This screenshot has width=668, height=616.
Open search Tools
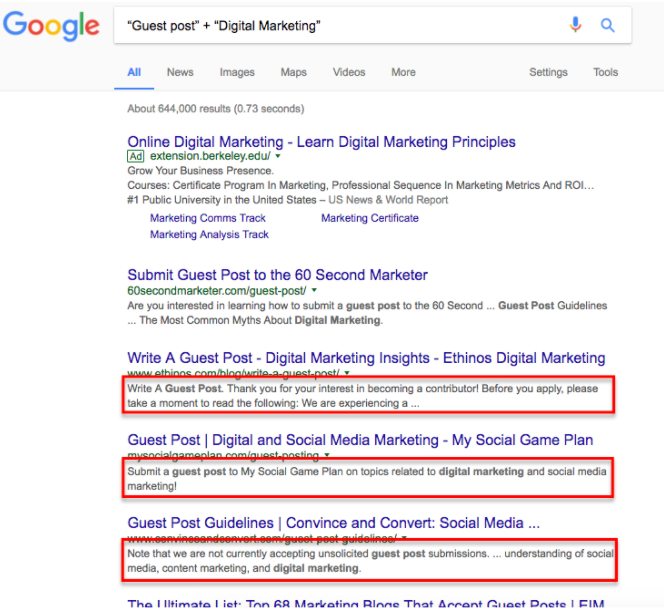pyautogui.click(x=605, y=72)
